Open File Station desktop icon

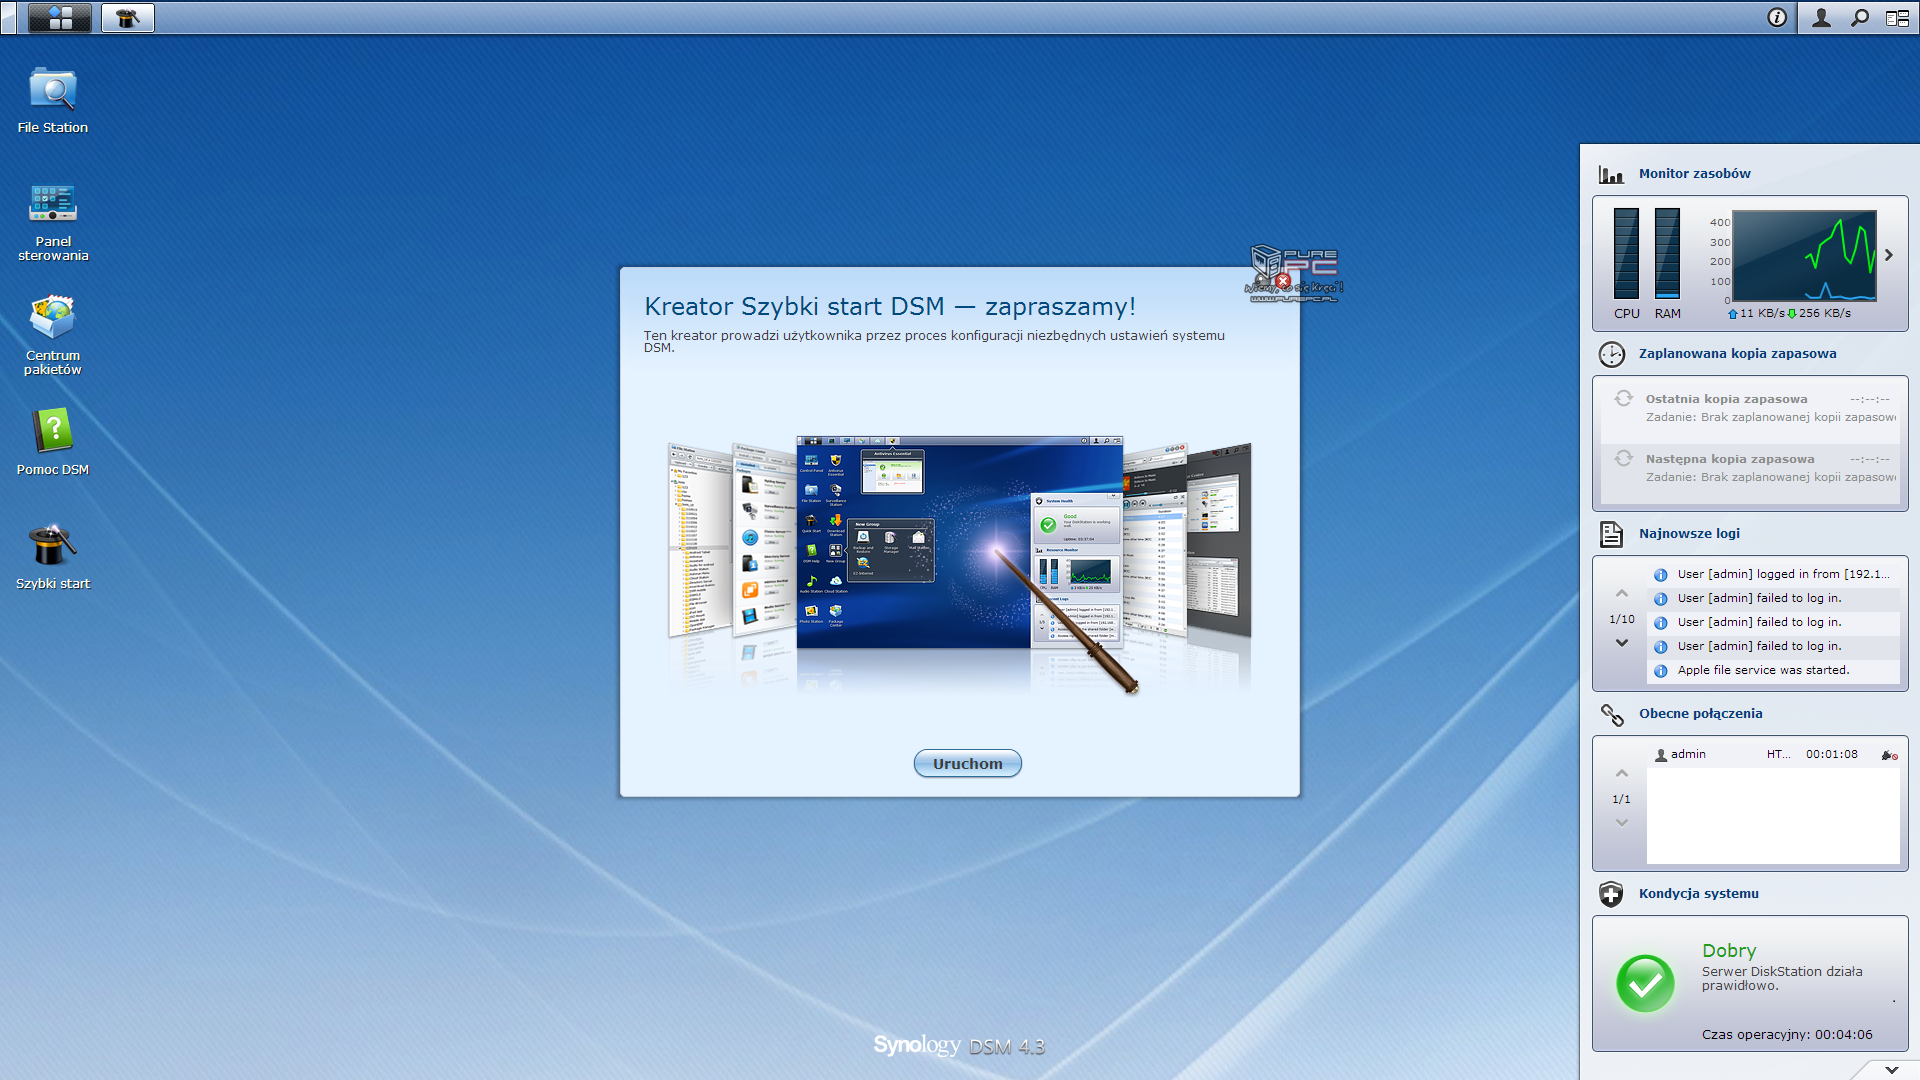pyautogui.click(x=53, y=101)
